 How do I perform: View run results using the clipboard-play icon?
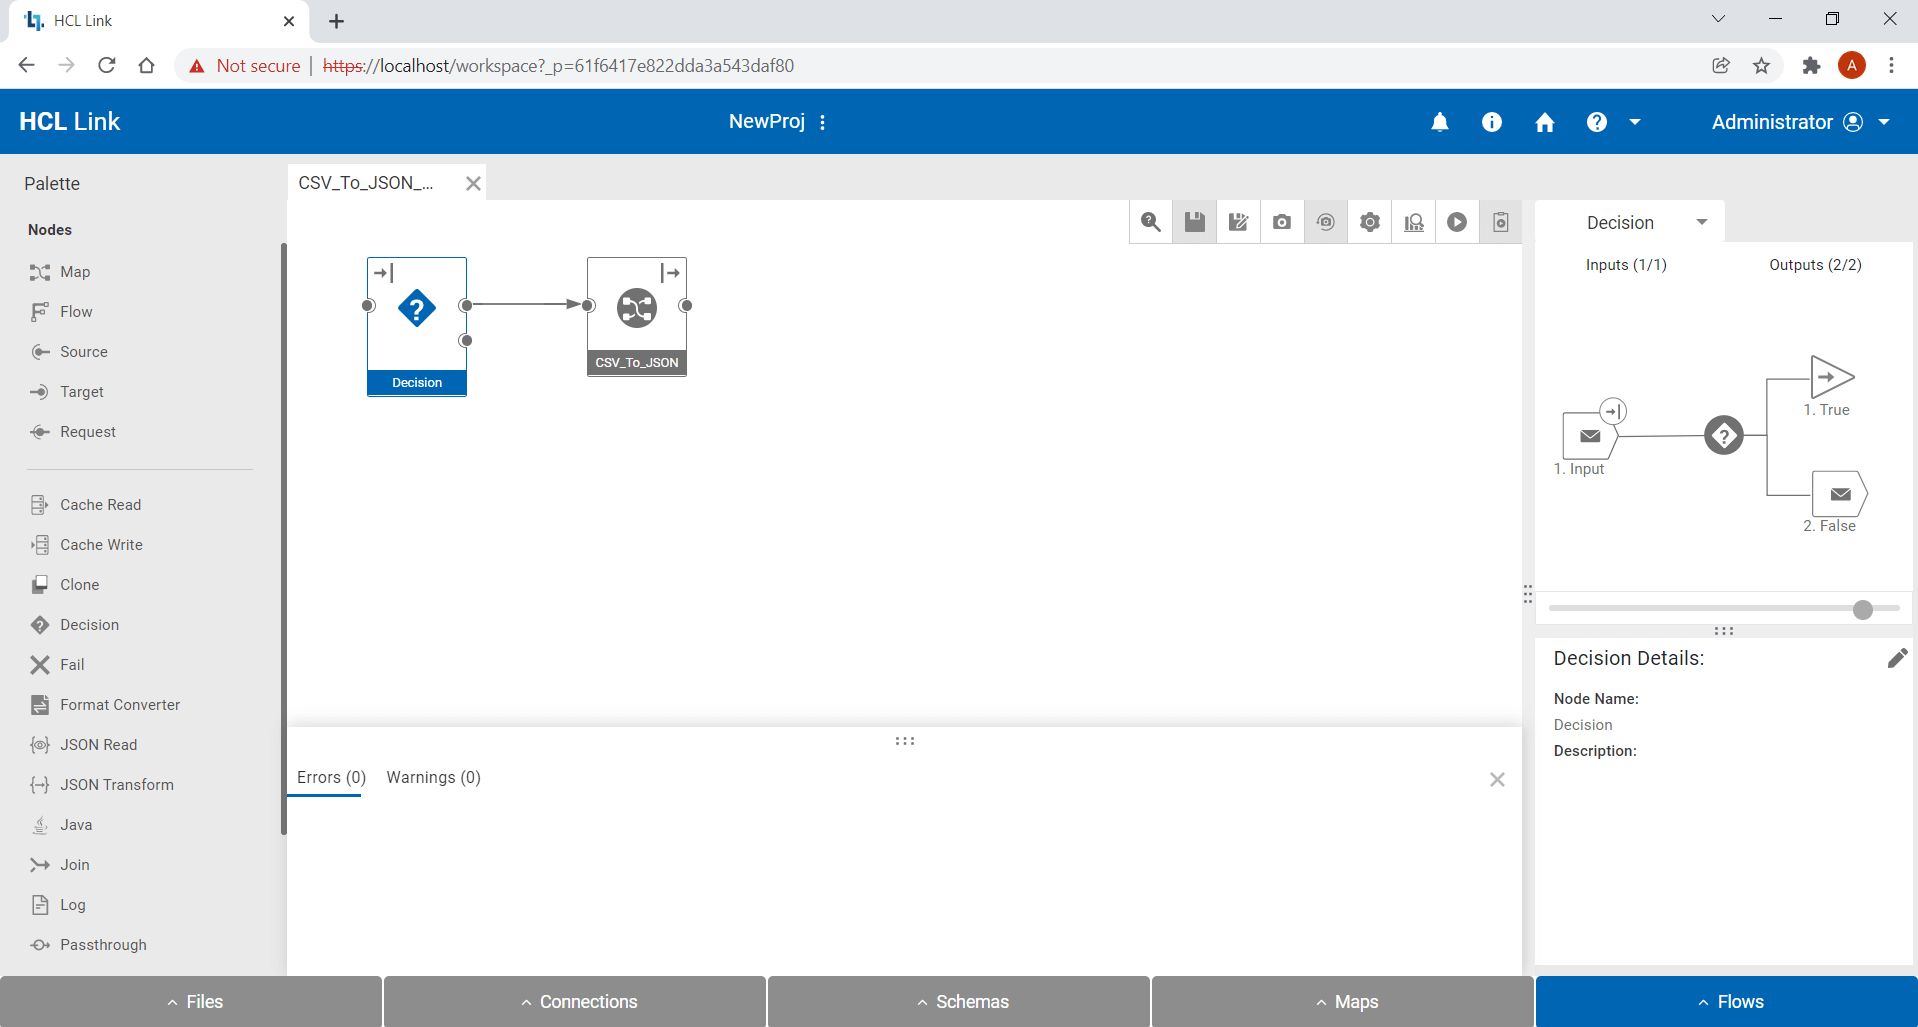[x=1500, y=221]
